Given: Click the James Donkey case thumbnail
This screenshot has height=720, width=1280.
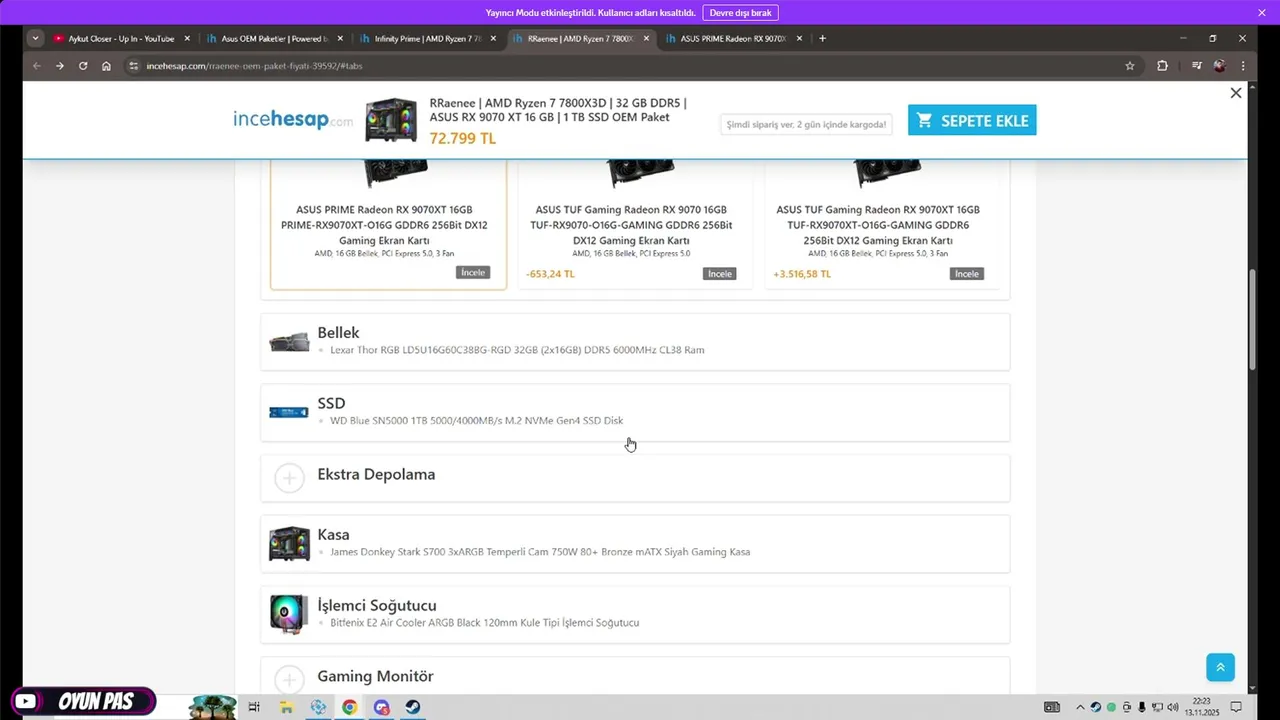Looking at the screenshot, I should 289,544.
